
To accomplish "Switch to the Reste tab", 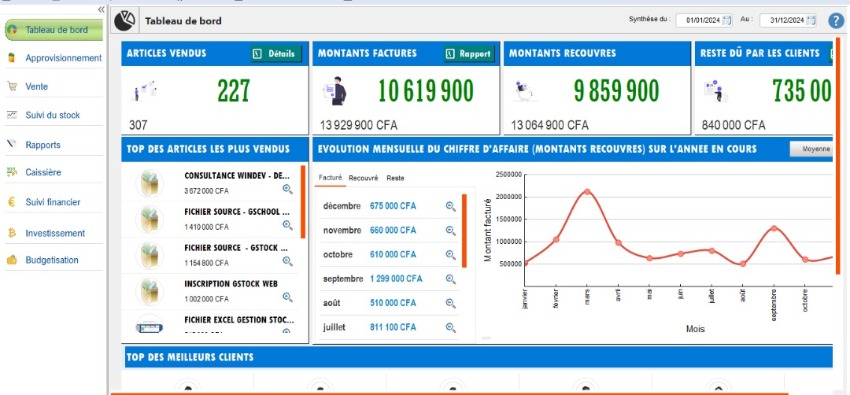I will point(395,178).
